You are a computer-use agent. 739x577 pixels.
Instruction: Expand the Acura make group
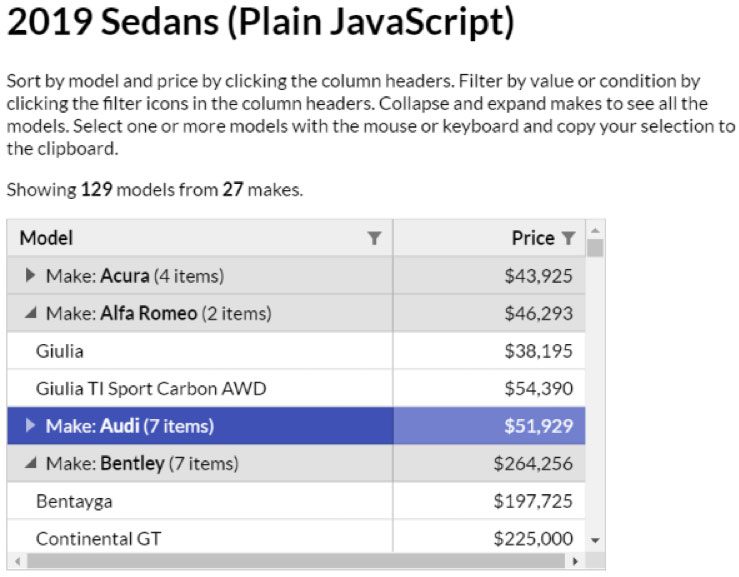[30, 275]
